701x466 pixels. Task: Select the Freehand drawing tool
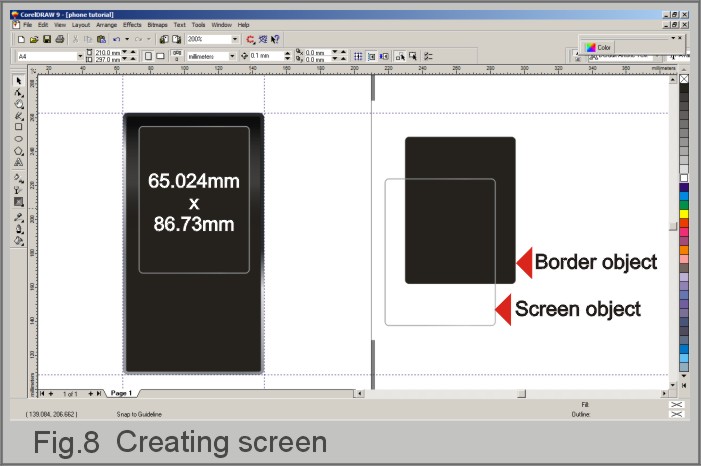(18, 116)
